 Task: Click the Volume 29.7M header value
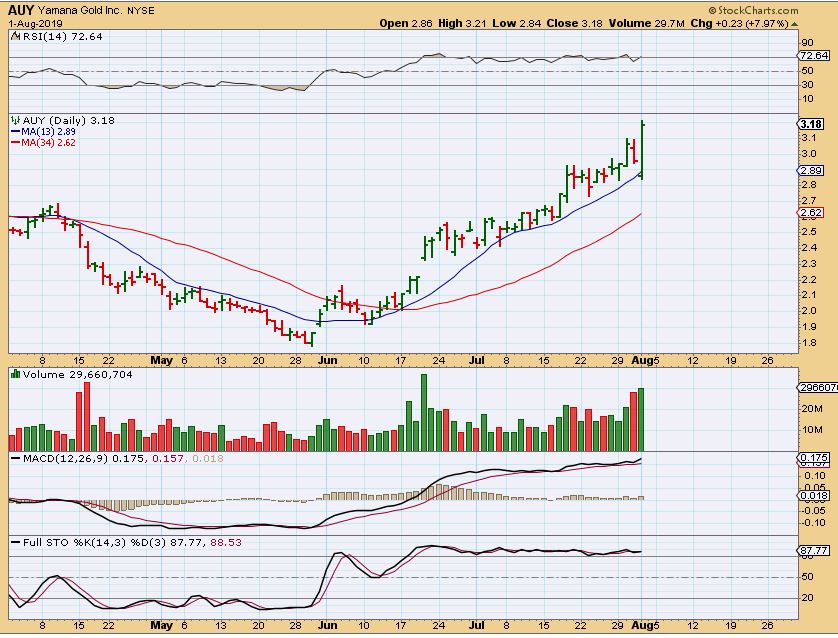coord(647,24)
